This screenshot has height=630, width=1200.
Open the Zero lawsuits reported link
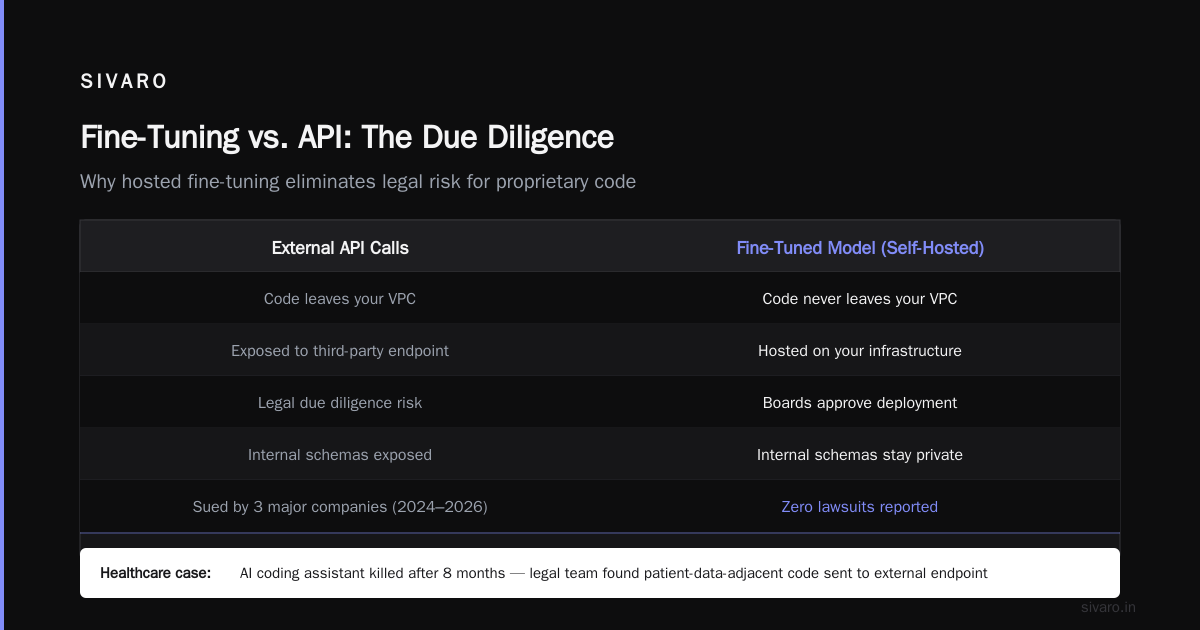coord(860,506)
